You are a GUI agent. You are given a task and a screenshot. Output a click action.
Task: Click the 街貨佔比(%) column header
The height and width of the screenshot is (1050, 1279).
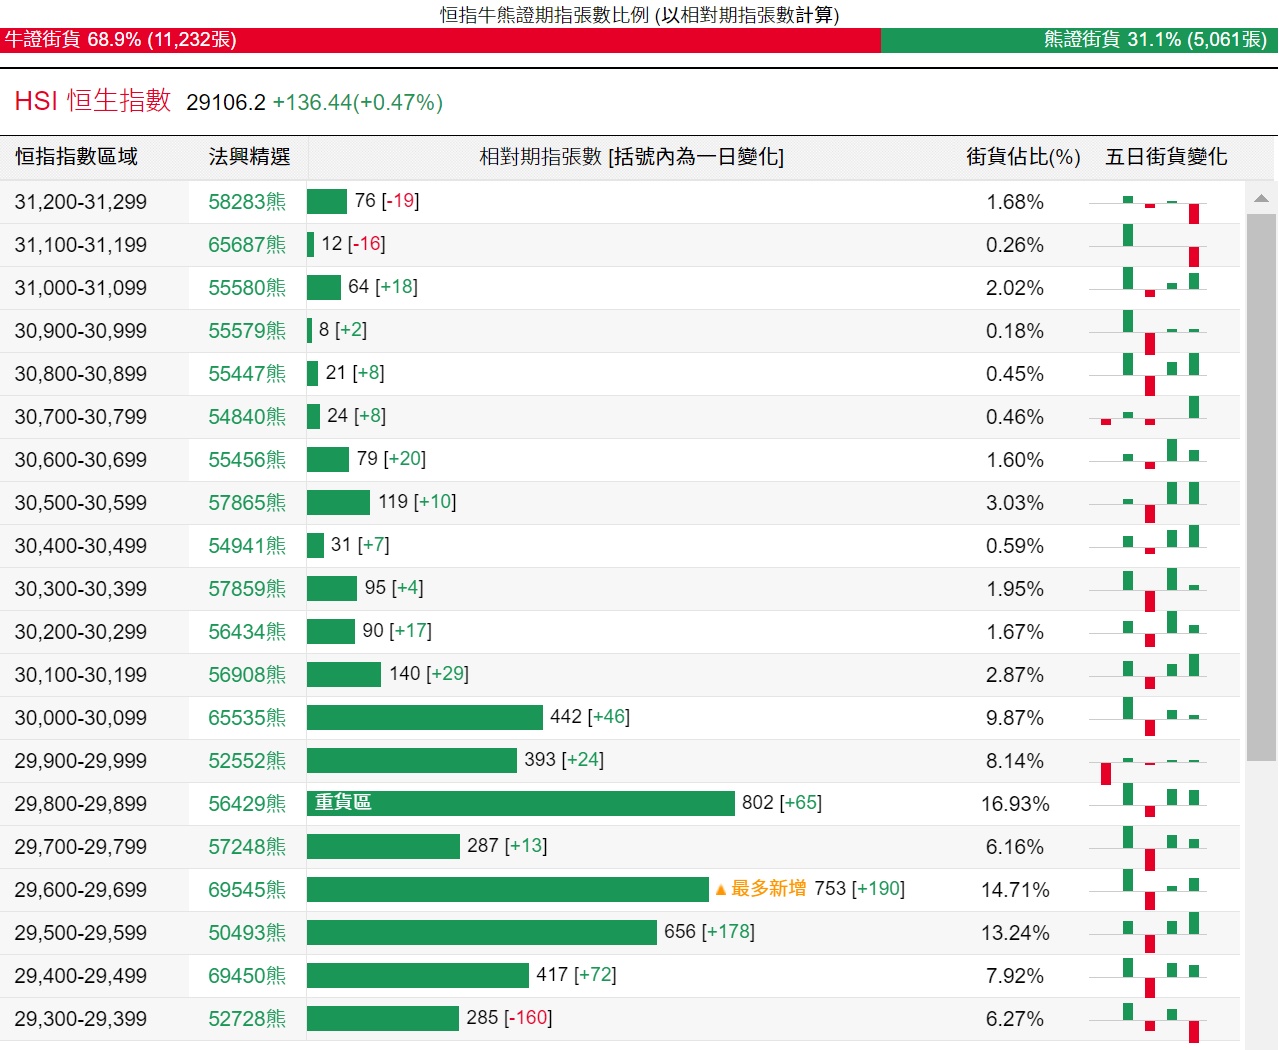1023,157
